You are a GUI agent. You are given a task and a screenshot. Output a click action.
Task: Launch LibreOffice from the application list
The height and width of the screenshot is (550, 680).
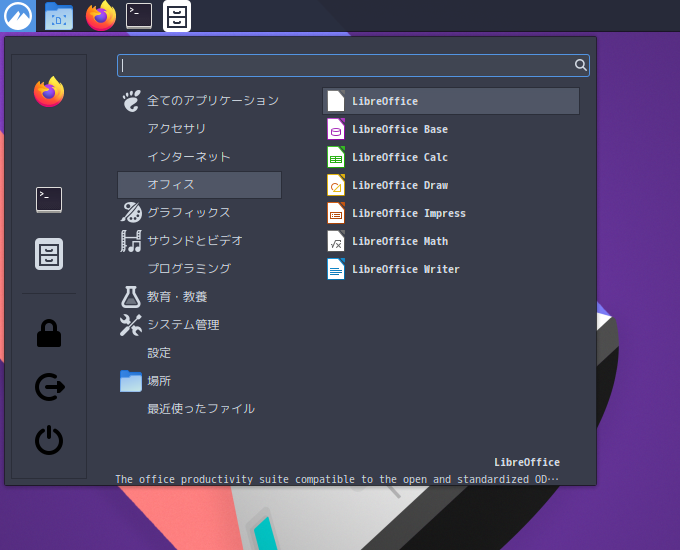click(451, 101)
